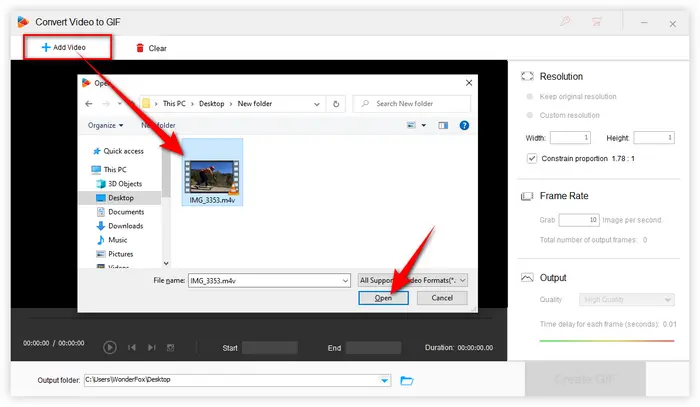Change the file view icon
Image resolution: width=700 pixels, height=407 pixels.
[x=411, y=125]
